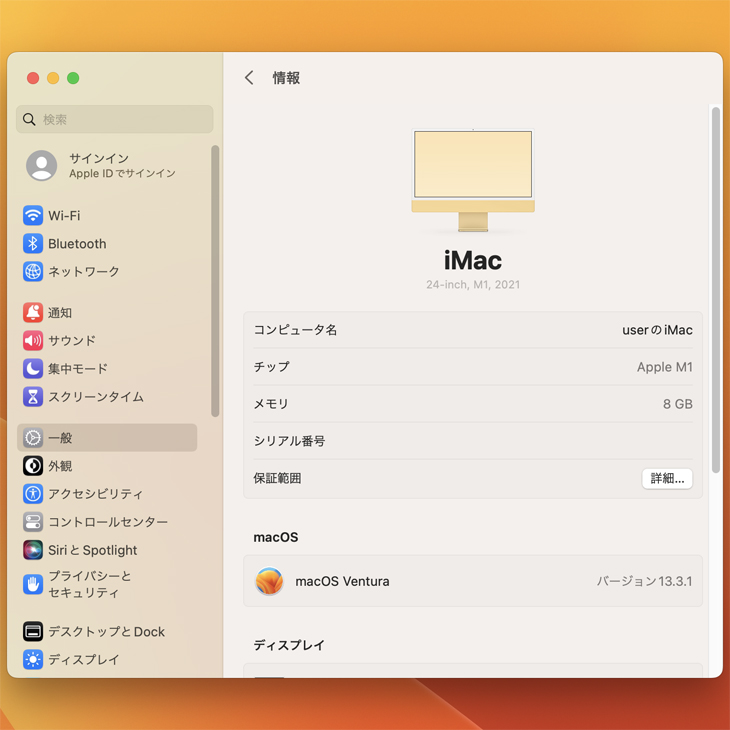
Task: Open アクセシビリティ icon in sidebar
Action: [x=33, y=494]
